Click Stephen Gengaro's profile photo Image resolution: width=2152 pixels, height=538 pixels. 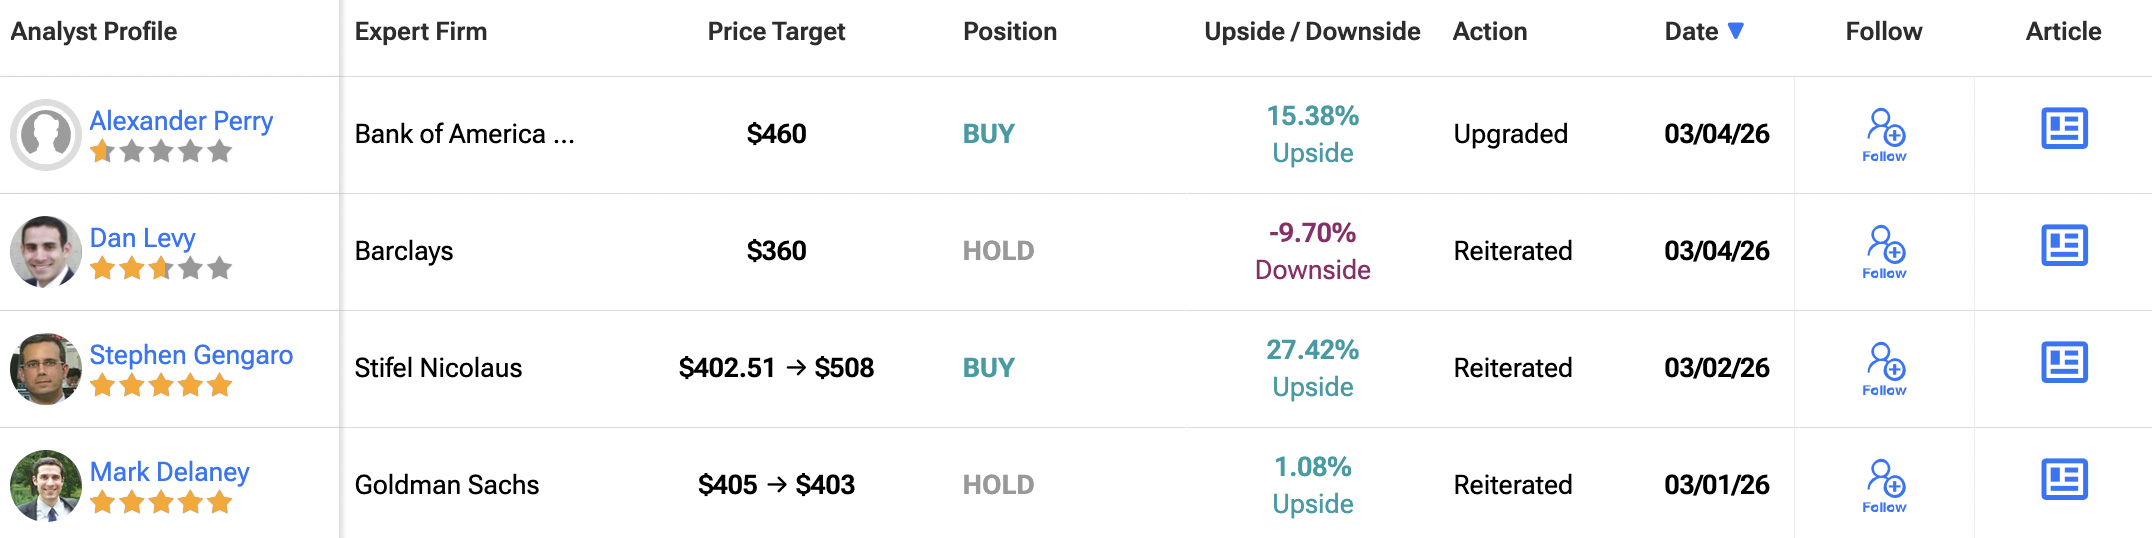(46, 369)
